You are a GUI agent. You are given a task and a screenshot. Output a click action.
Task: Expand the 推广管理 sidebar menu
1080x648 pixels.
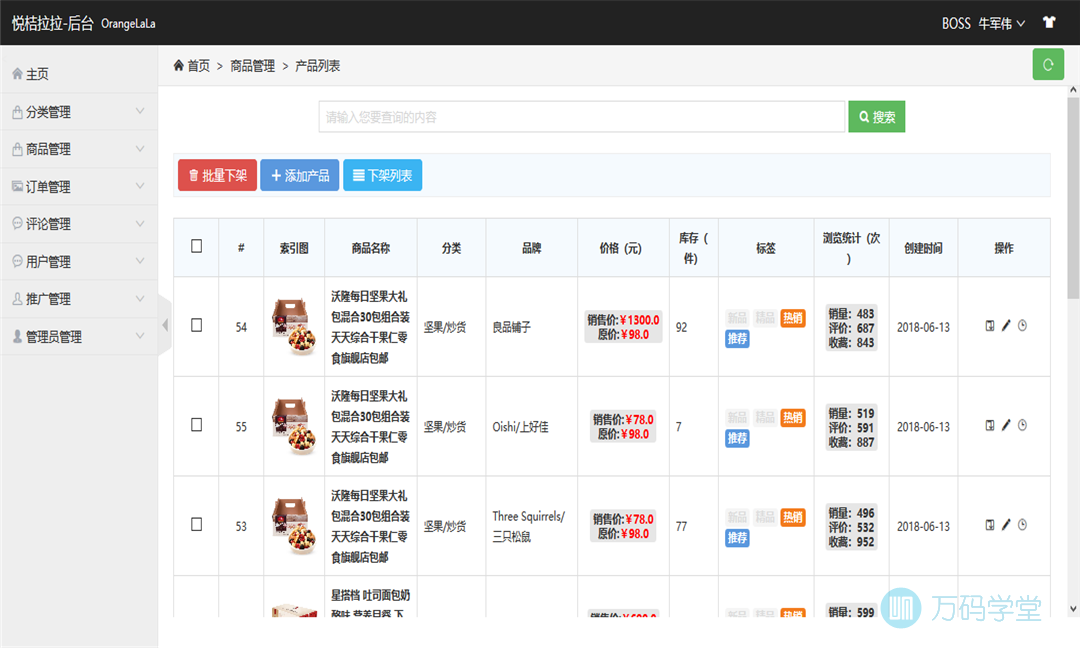[79, 299]
